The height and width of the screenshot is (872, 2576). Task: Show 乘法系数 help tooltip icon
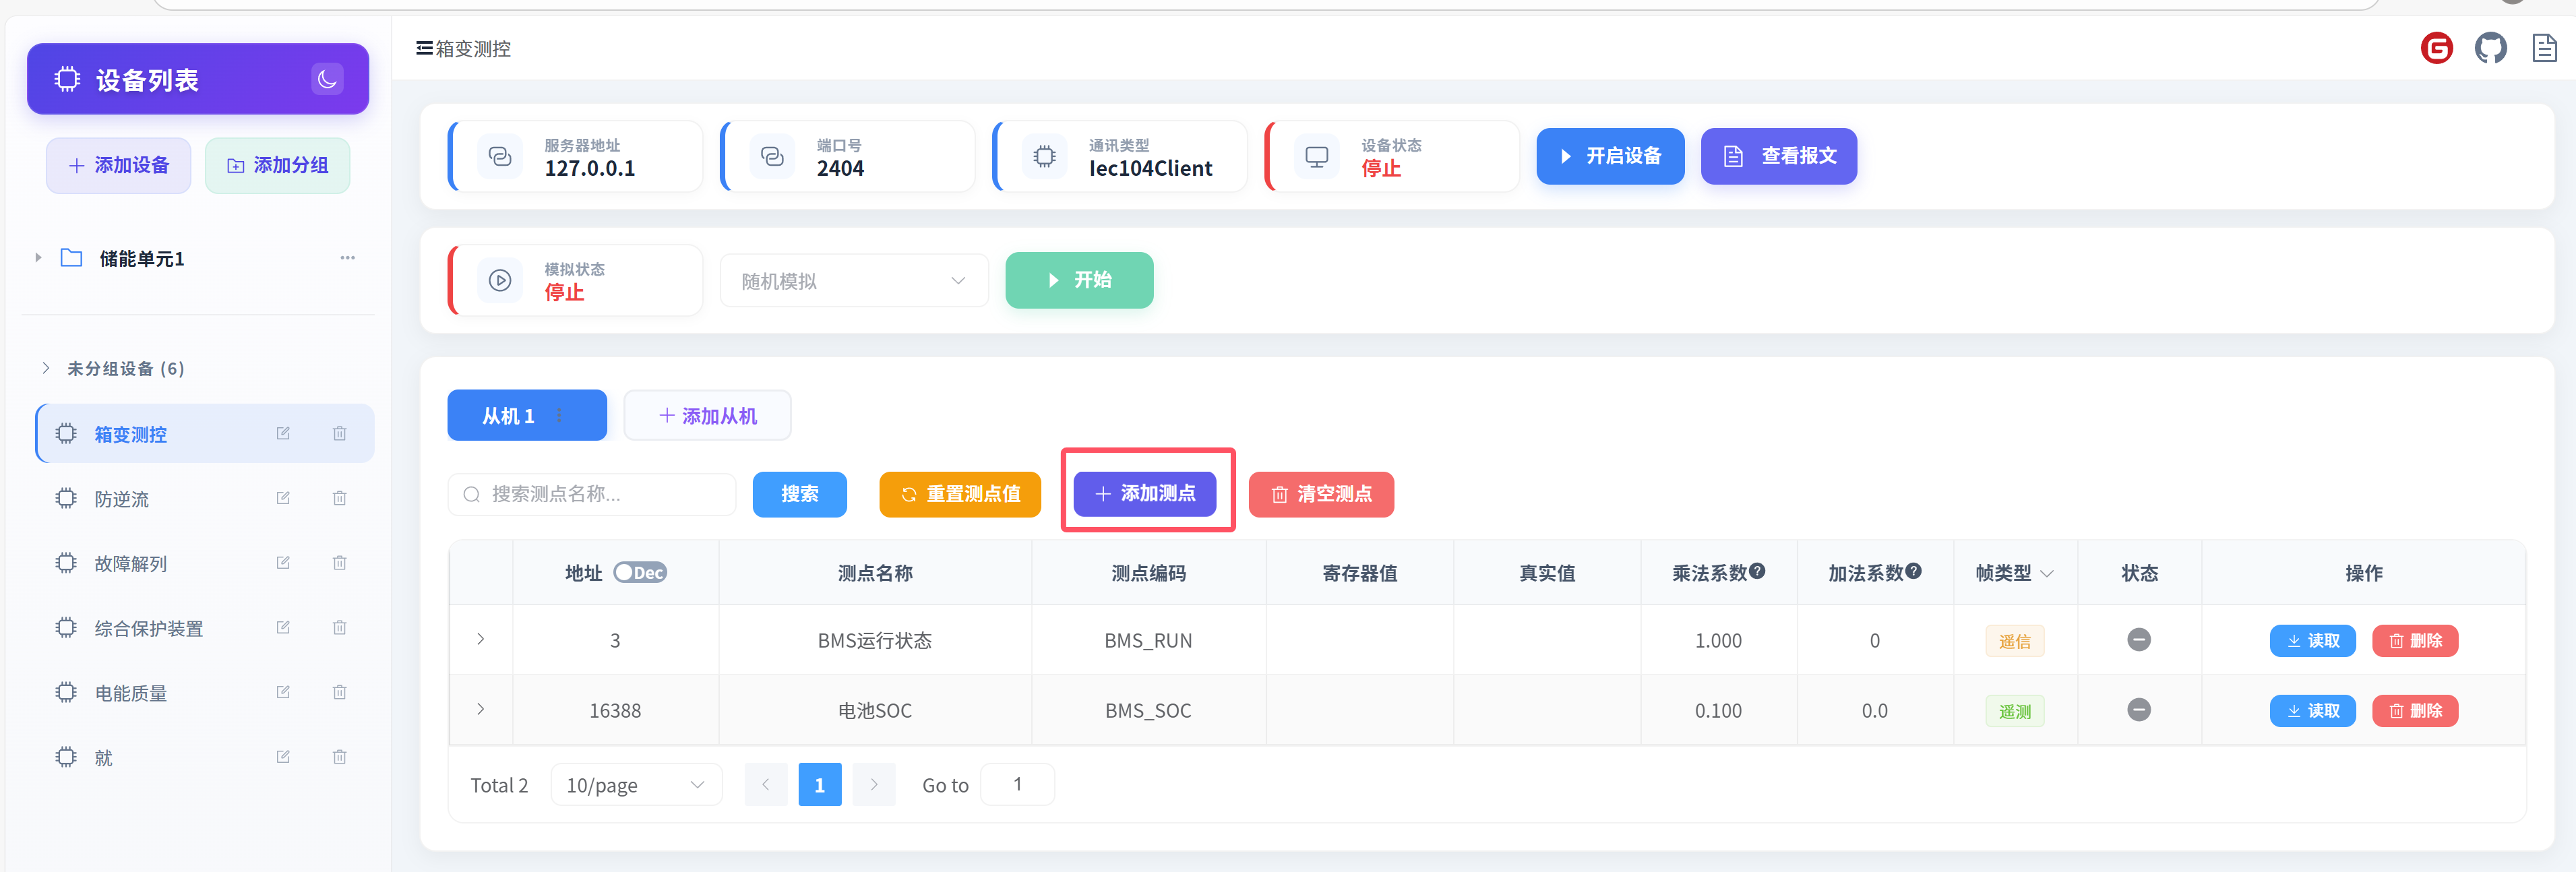(x=1757, y=571)
